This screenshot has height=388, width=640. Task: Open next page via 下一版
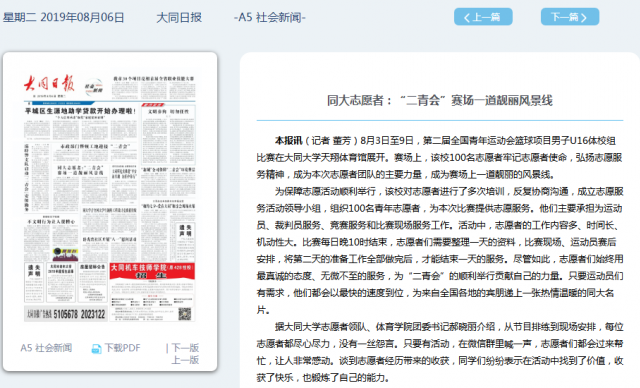click(185, 348)
